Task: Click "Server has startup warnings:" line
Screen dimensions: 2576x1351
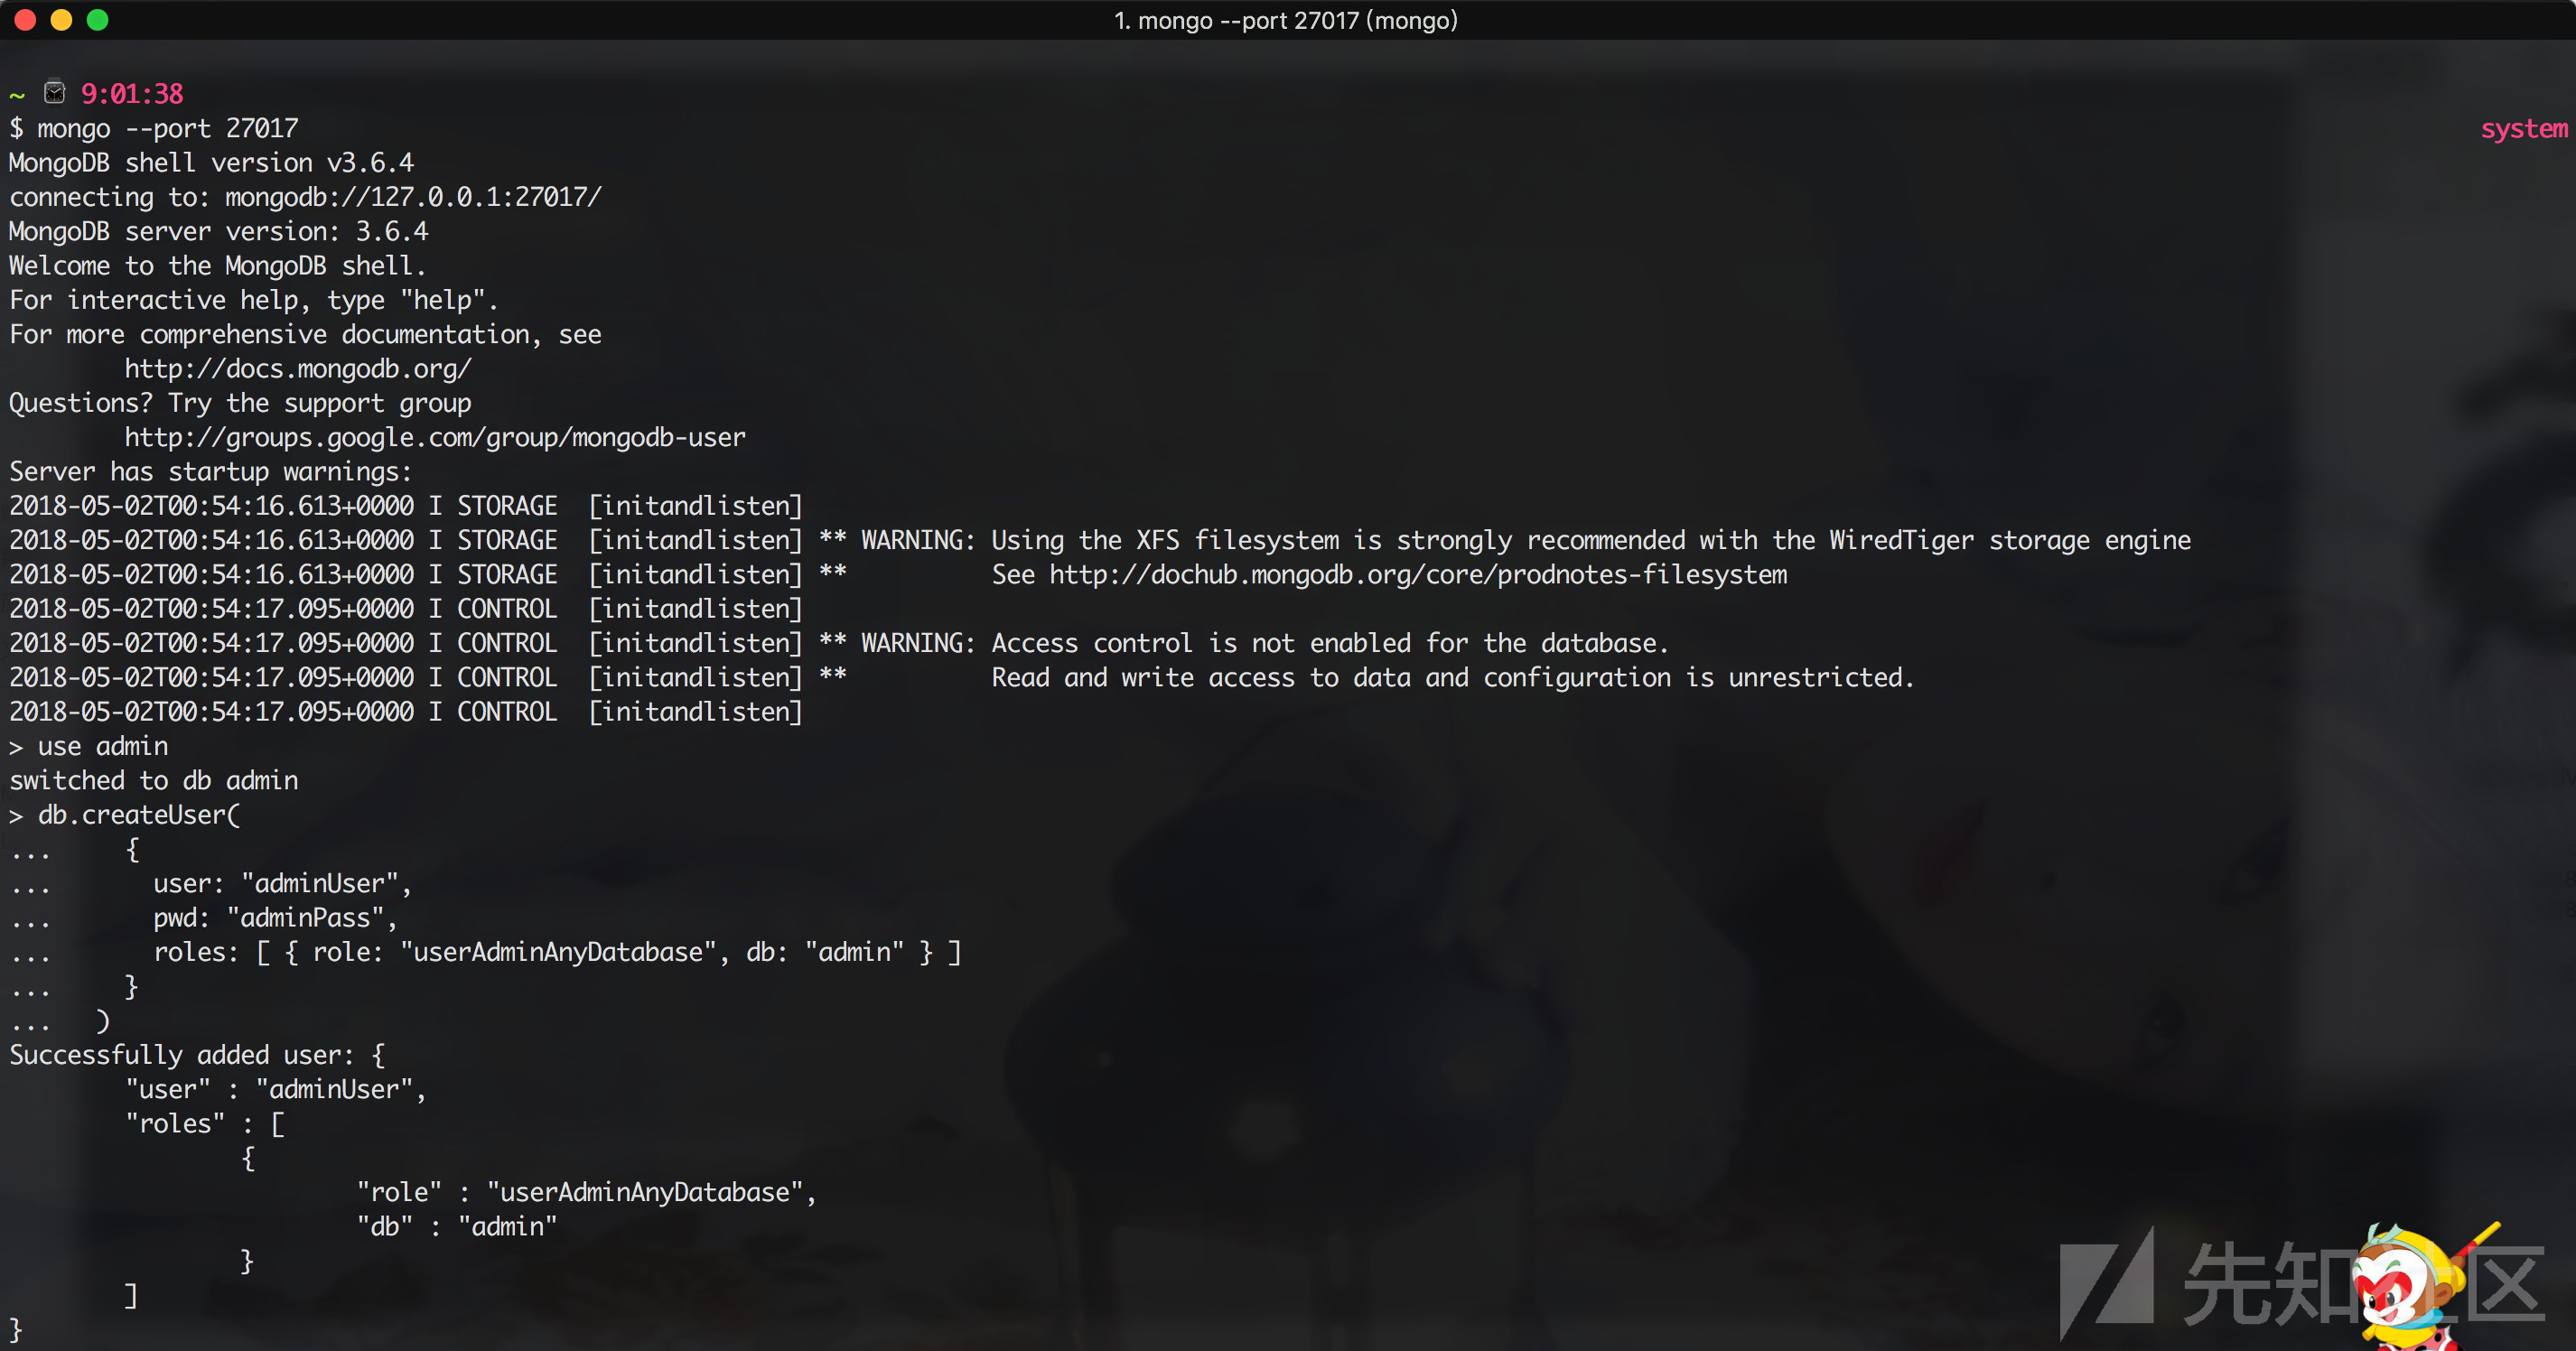Action: pos(210,472)
